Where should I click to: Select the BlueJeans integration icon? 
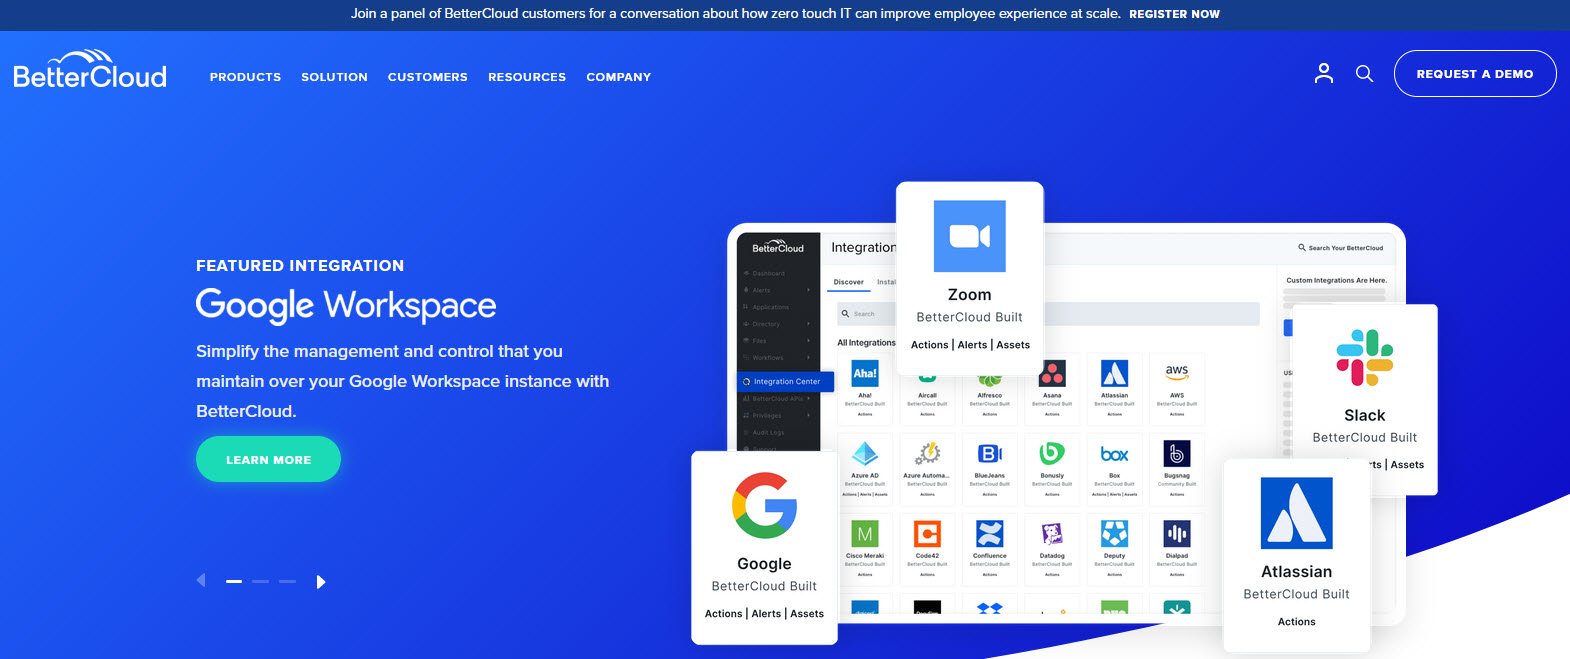pyautogui.click(x=990, y=453)
